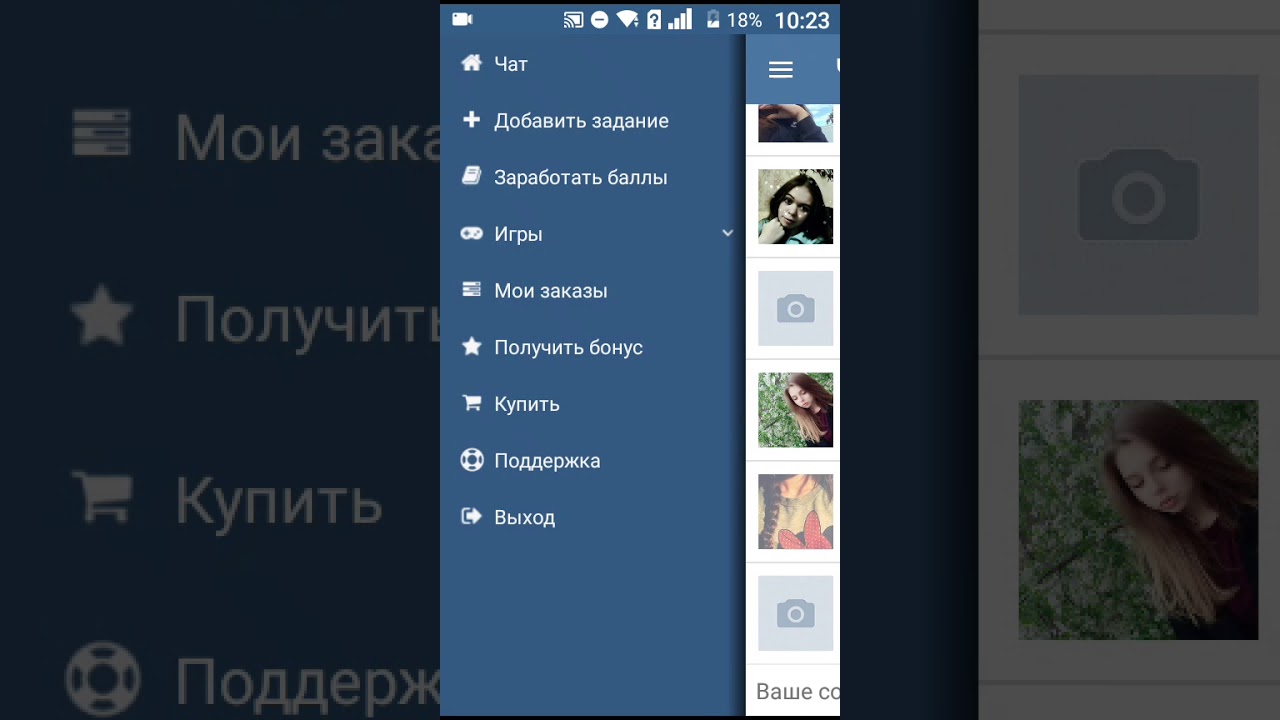
Task: Tap the 10:23 clock in status bar
Action: coord(802,20)
